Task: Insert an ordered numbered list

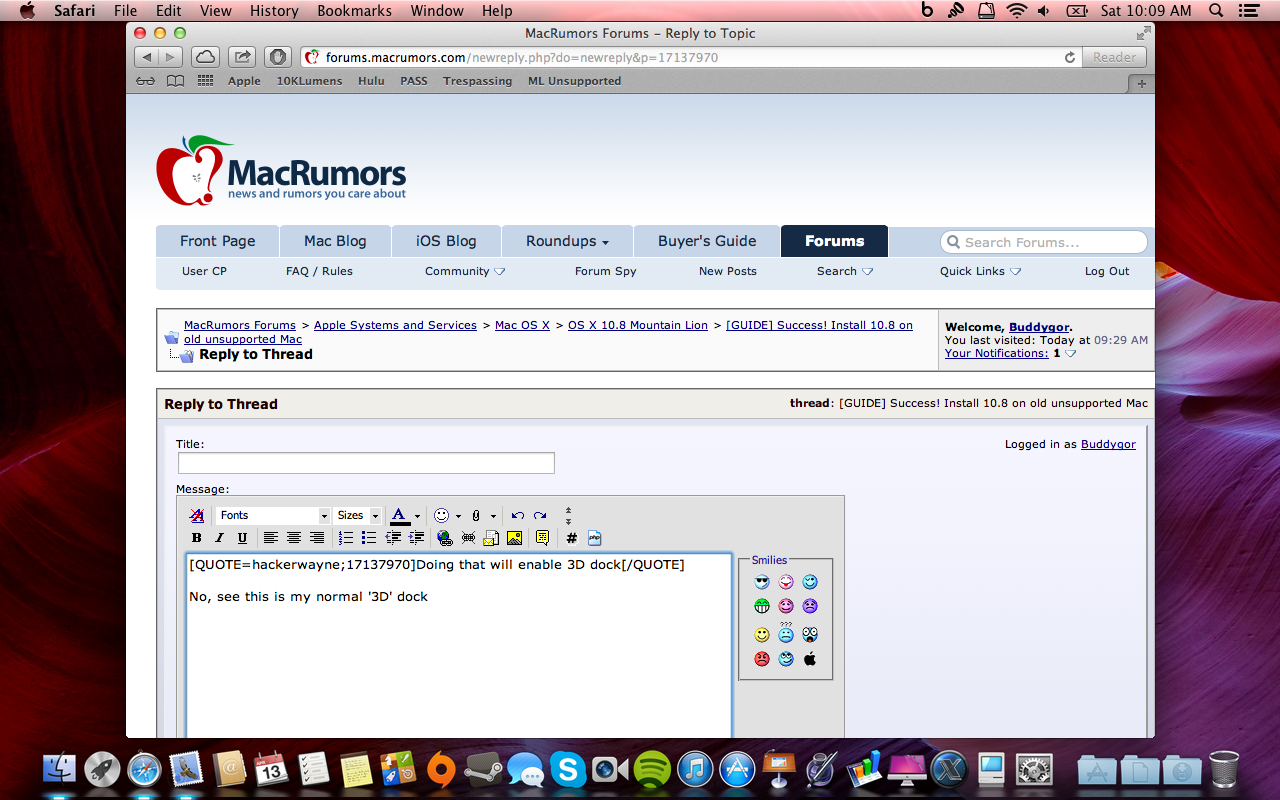Action: coord(346,538)
